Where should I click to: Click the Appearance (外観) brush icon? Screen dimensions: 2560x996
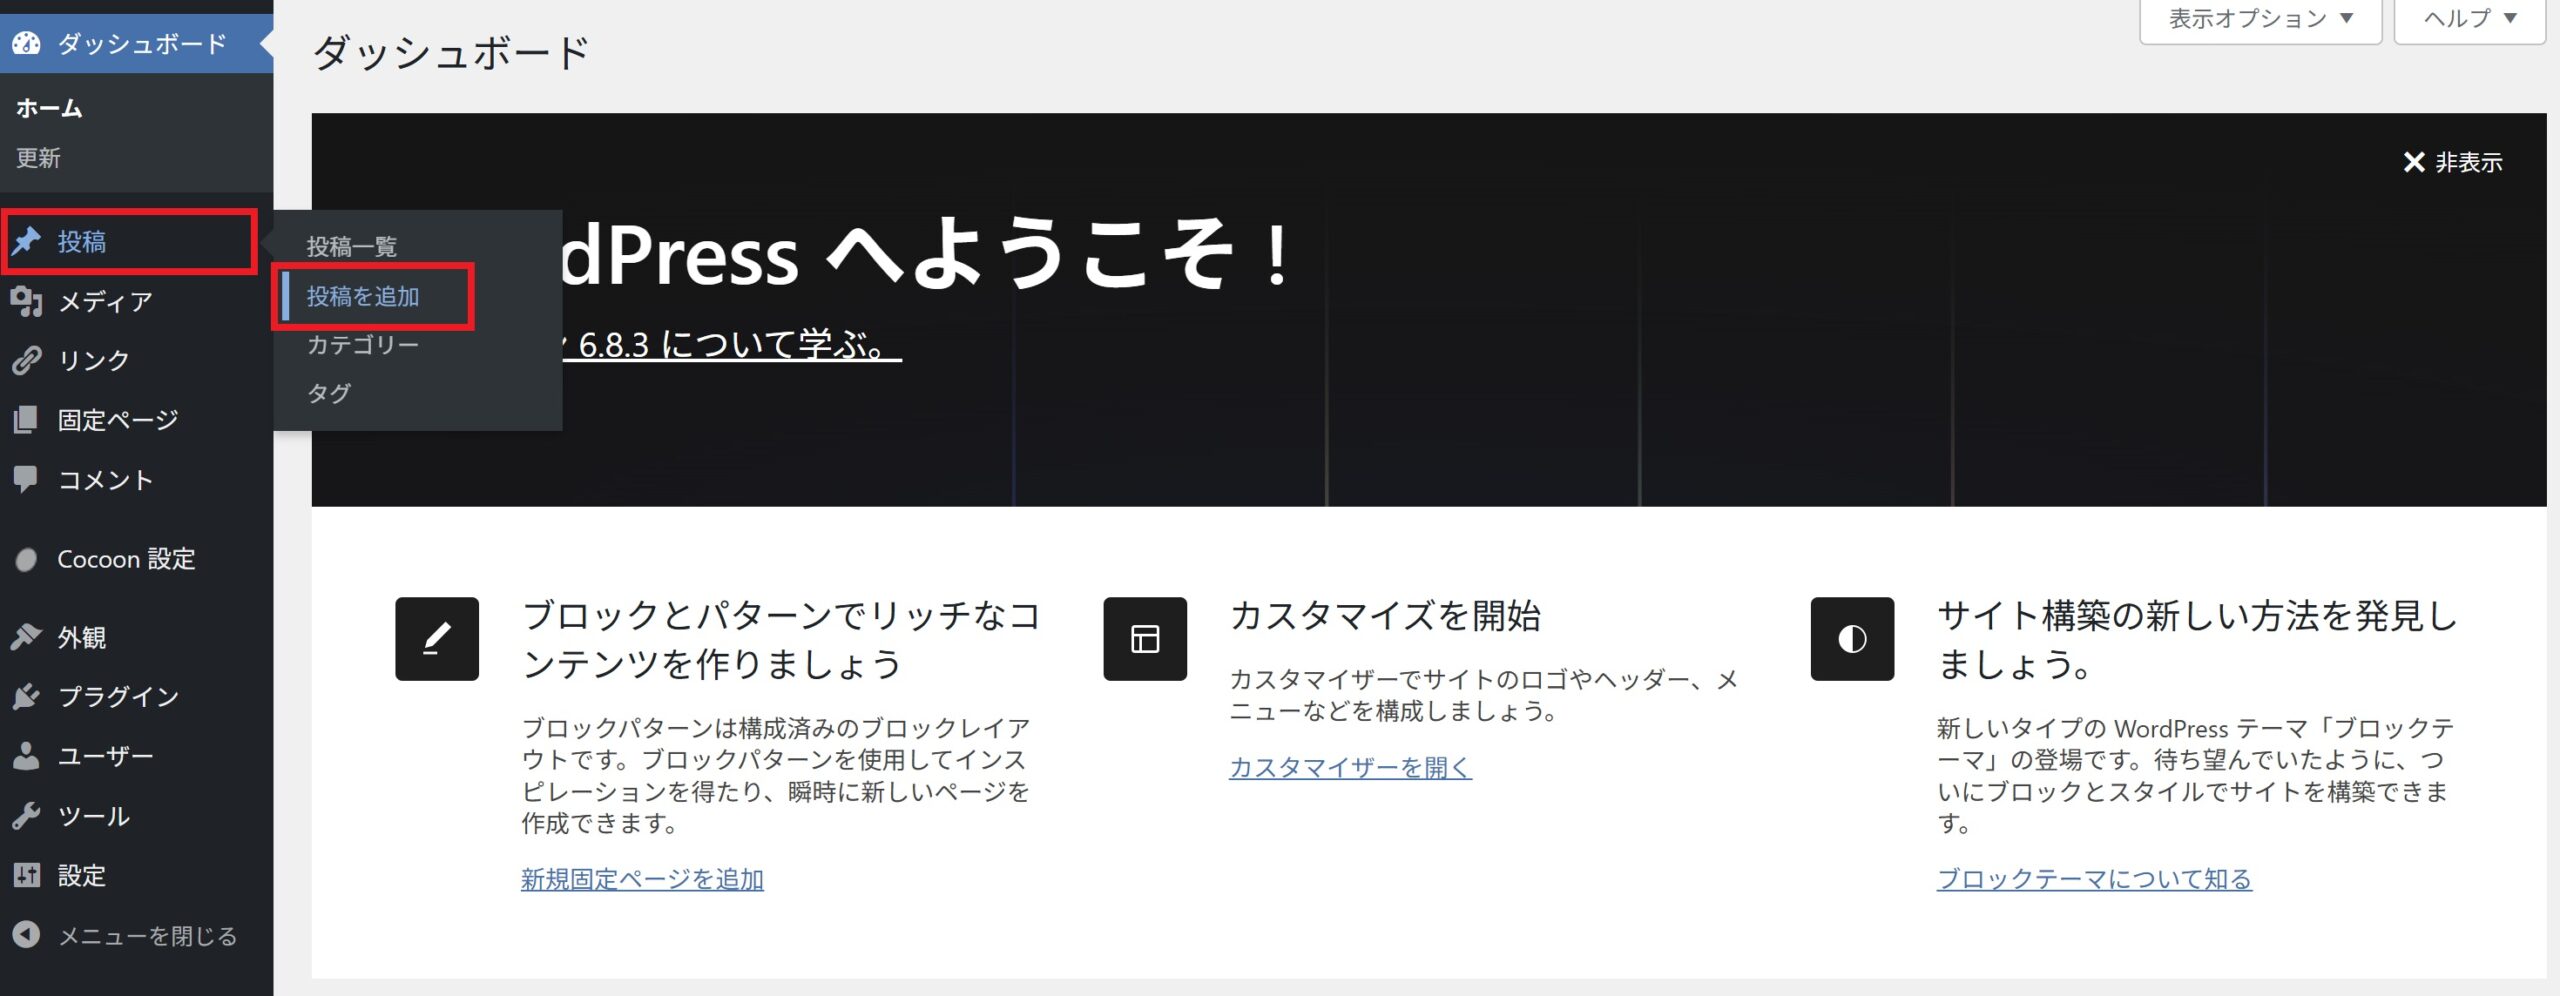(x=27, y=637)
